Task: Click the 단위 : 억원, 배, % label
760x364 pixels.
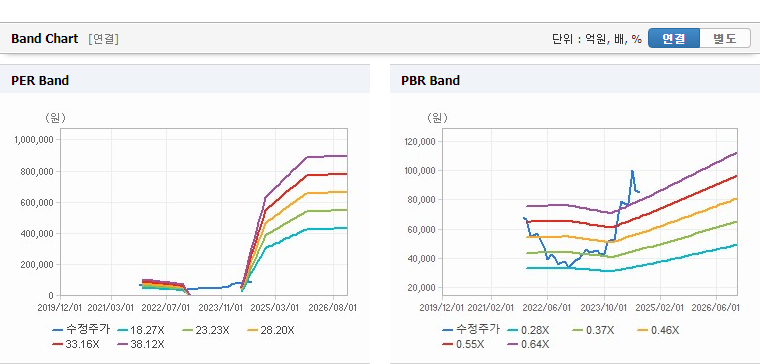Action: pos(597,39)
